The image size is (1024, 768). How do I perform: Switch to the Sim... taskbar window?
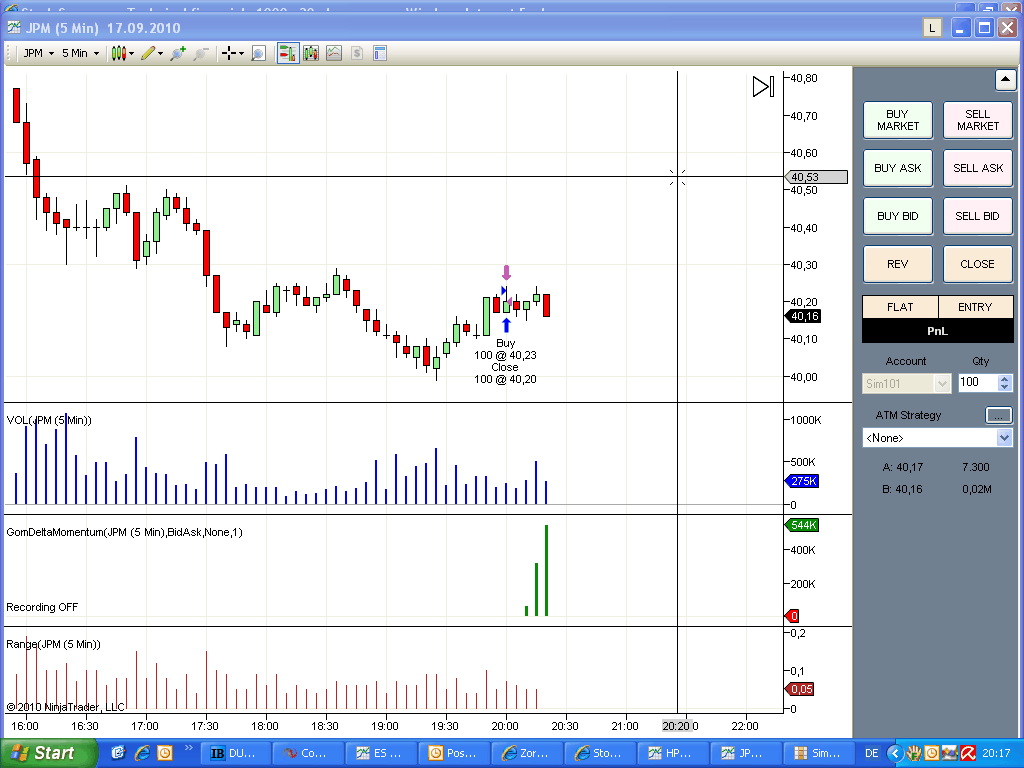point(818,753)
